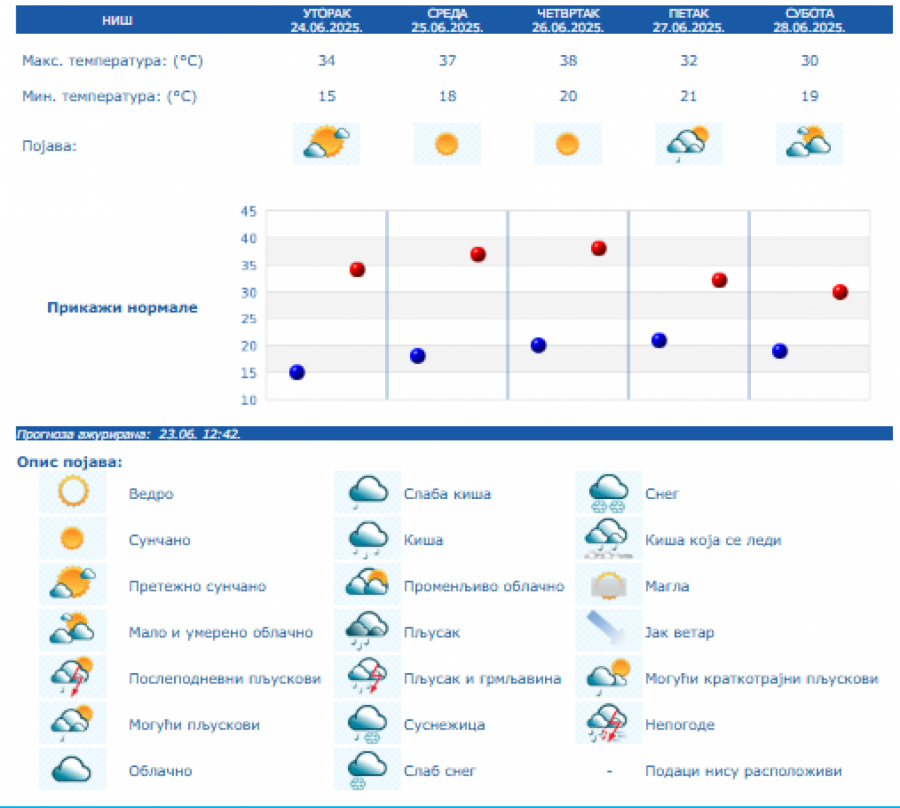The height and width of the screenshot is (808, 900).
Task: Click the Ведро clear sky legend icon
Action: [73, 493]
